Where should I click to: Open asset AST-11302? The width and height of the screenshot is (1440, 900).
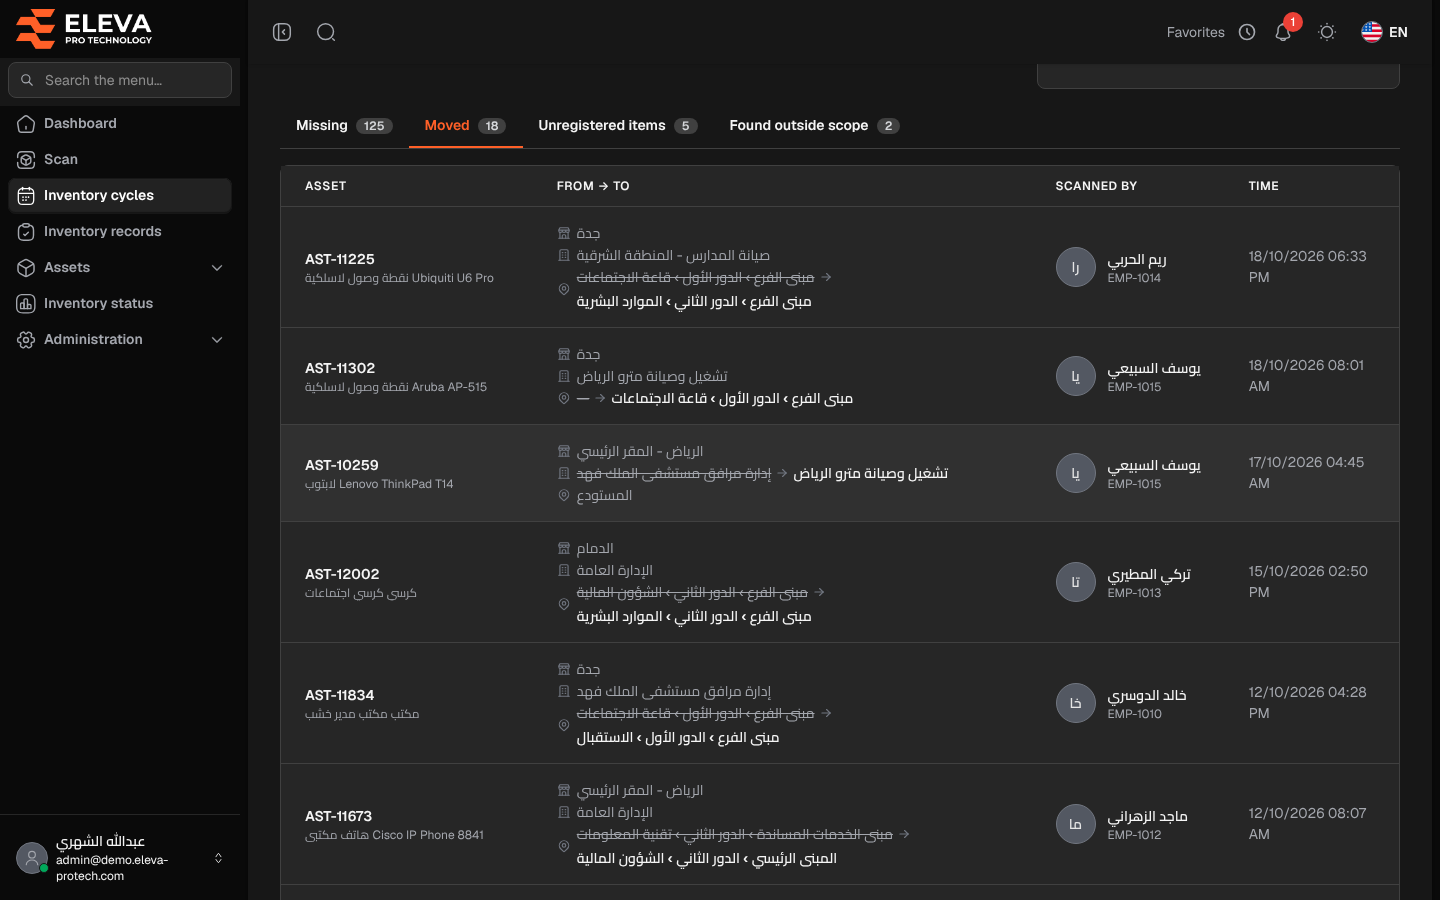(339, 368)
